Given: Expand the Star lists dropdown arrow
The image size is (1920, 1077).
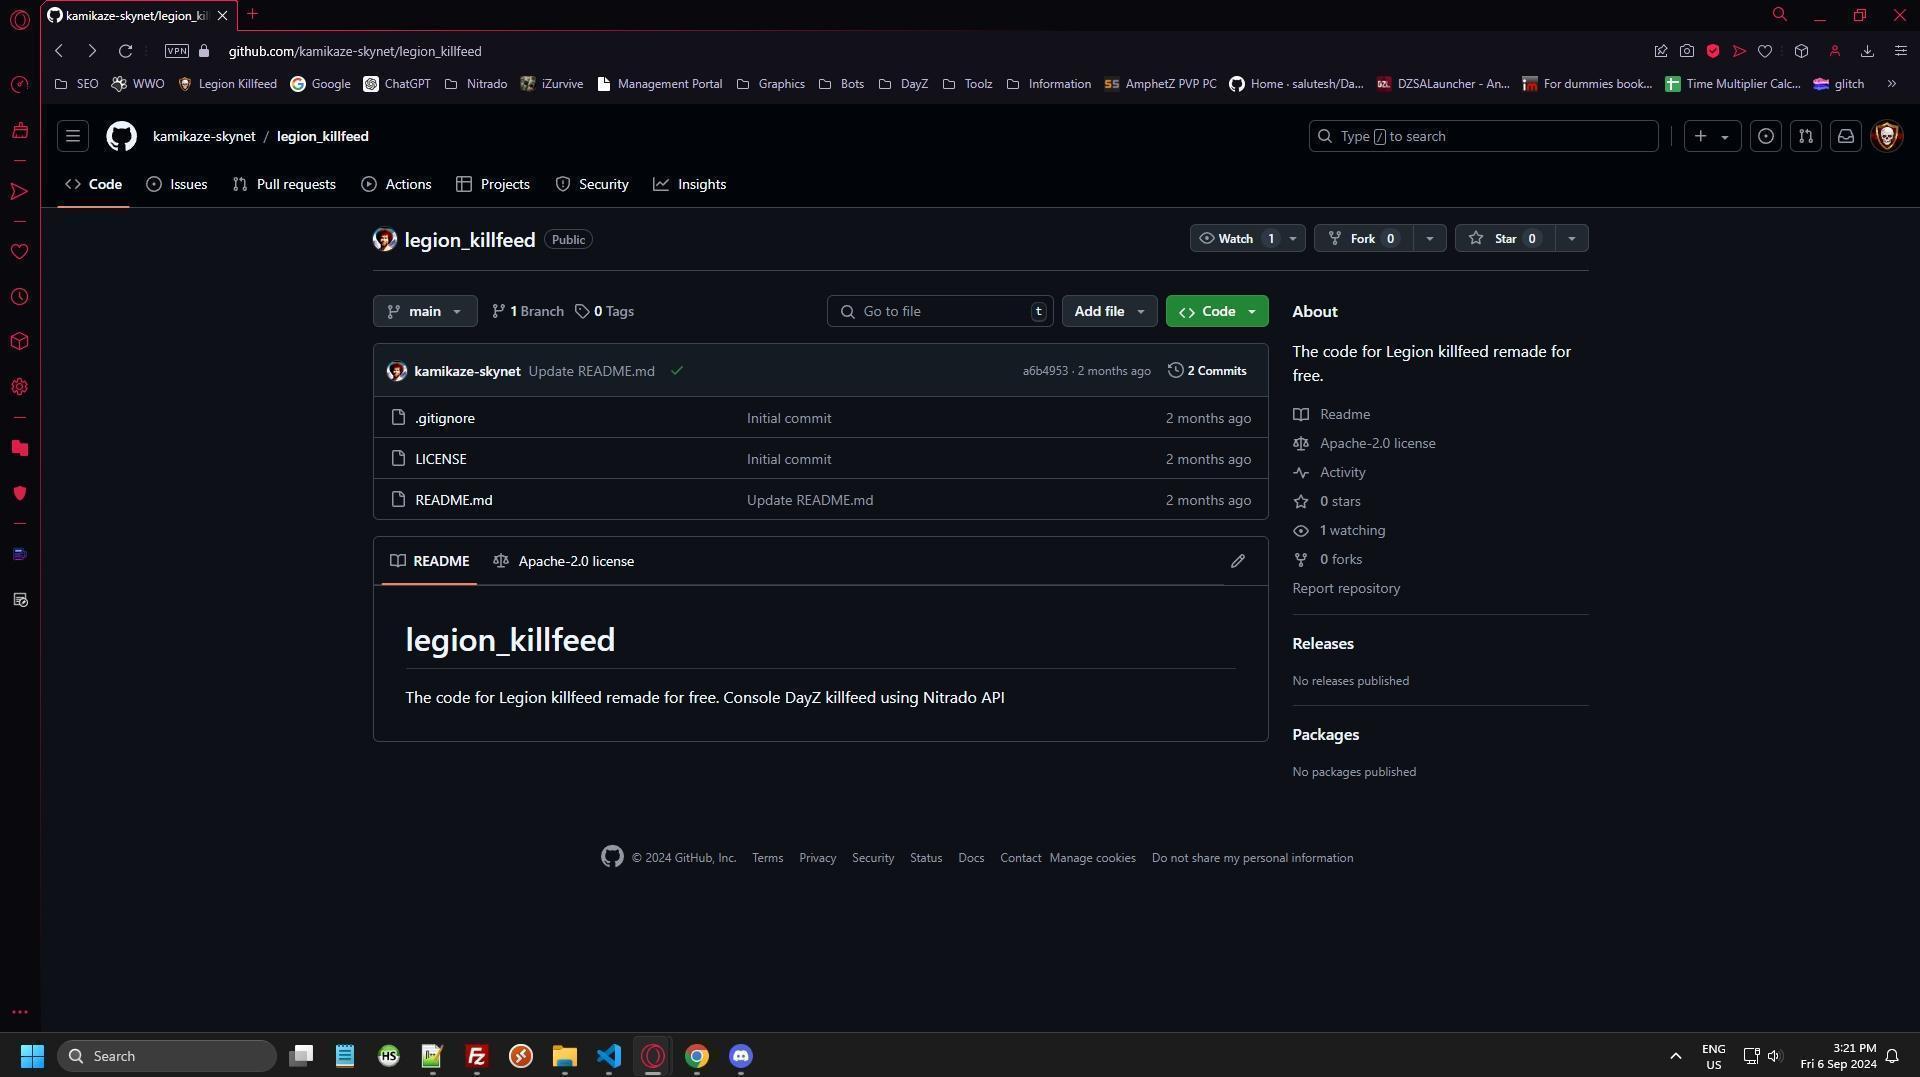Looking at the screenshot, I should point(1571,239).
